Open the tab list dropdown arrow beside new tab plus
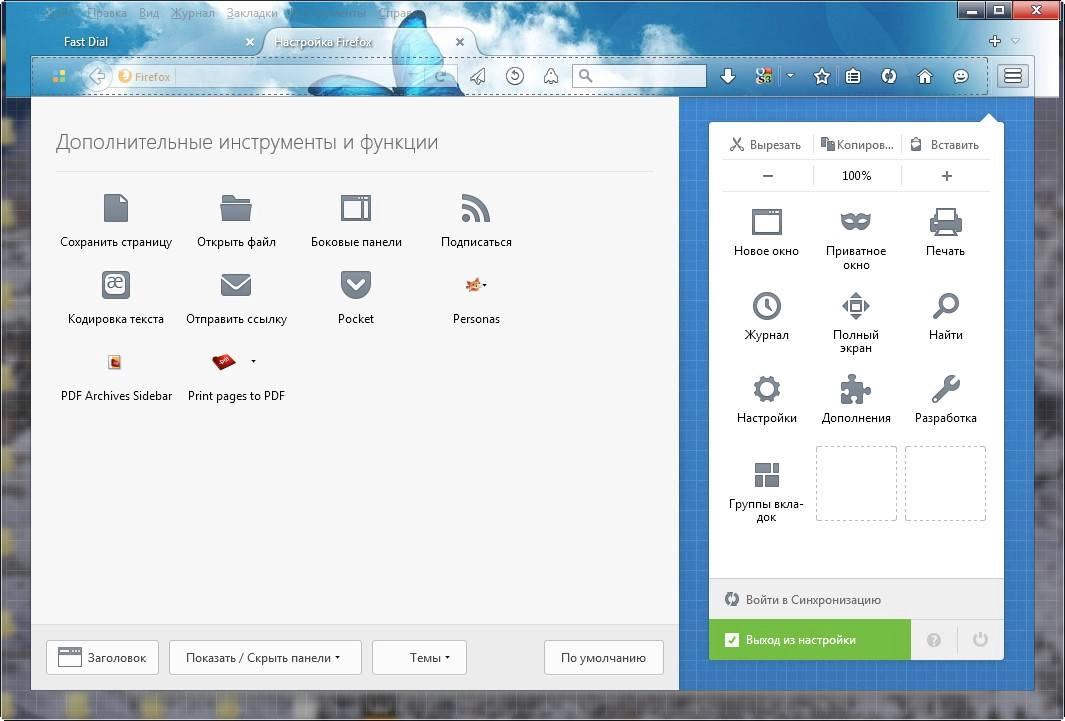 pos(1015,41)
